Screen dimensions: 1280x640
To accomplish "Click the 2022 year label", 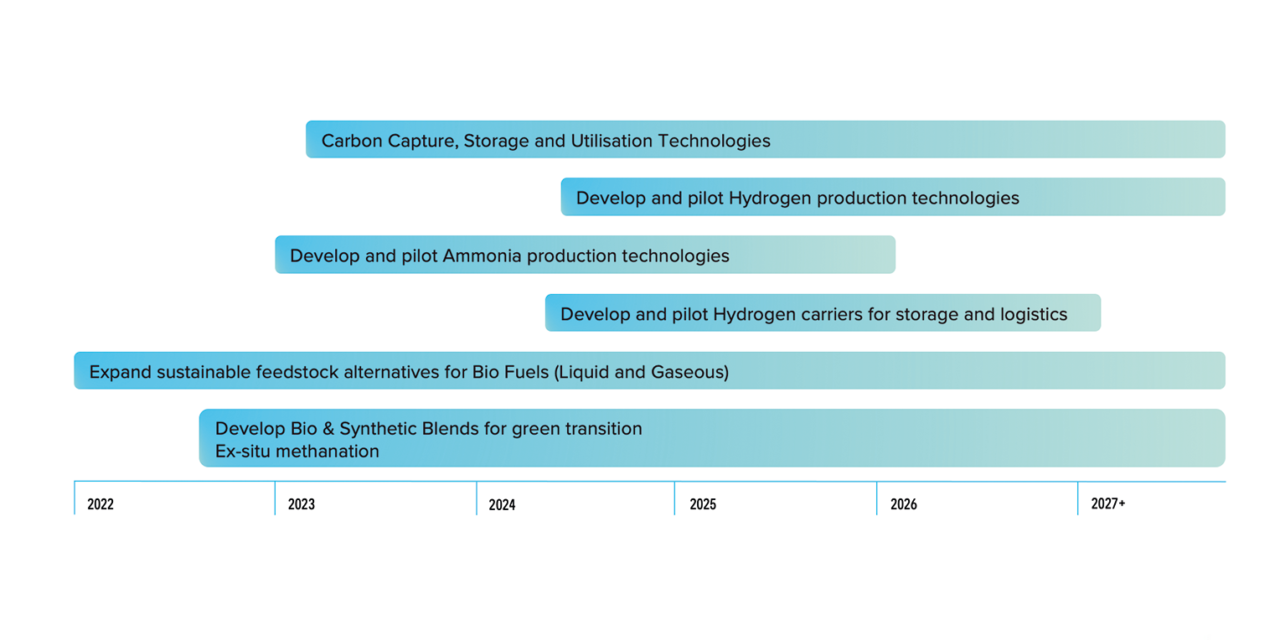I will point(100,504).
